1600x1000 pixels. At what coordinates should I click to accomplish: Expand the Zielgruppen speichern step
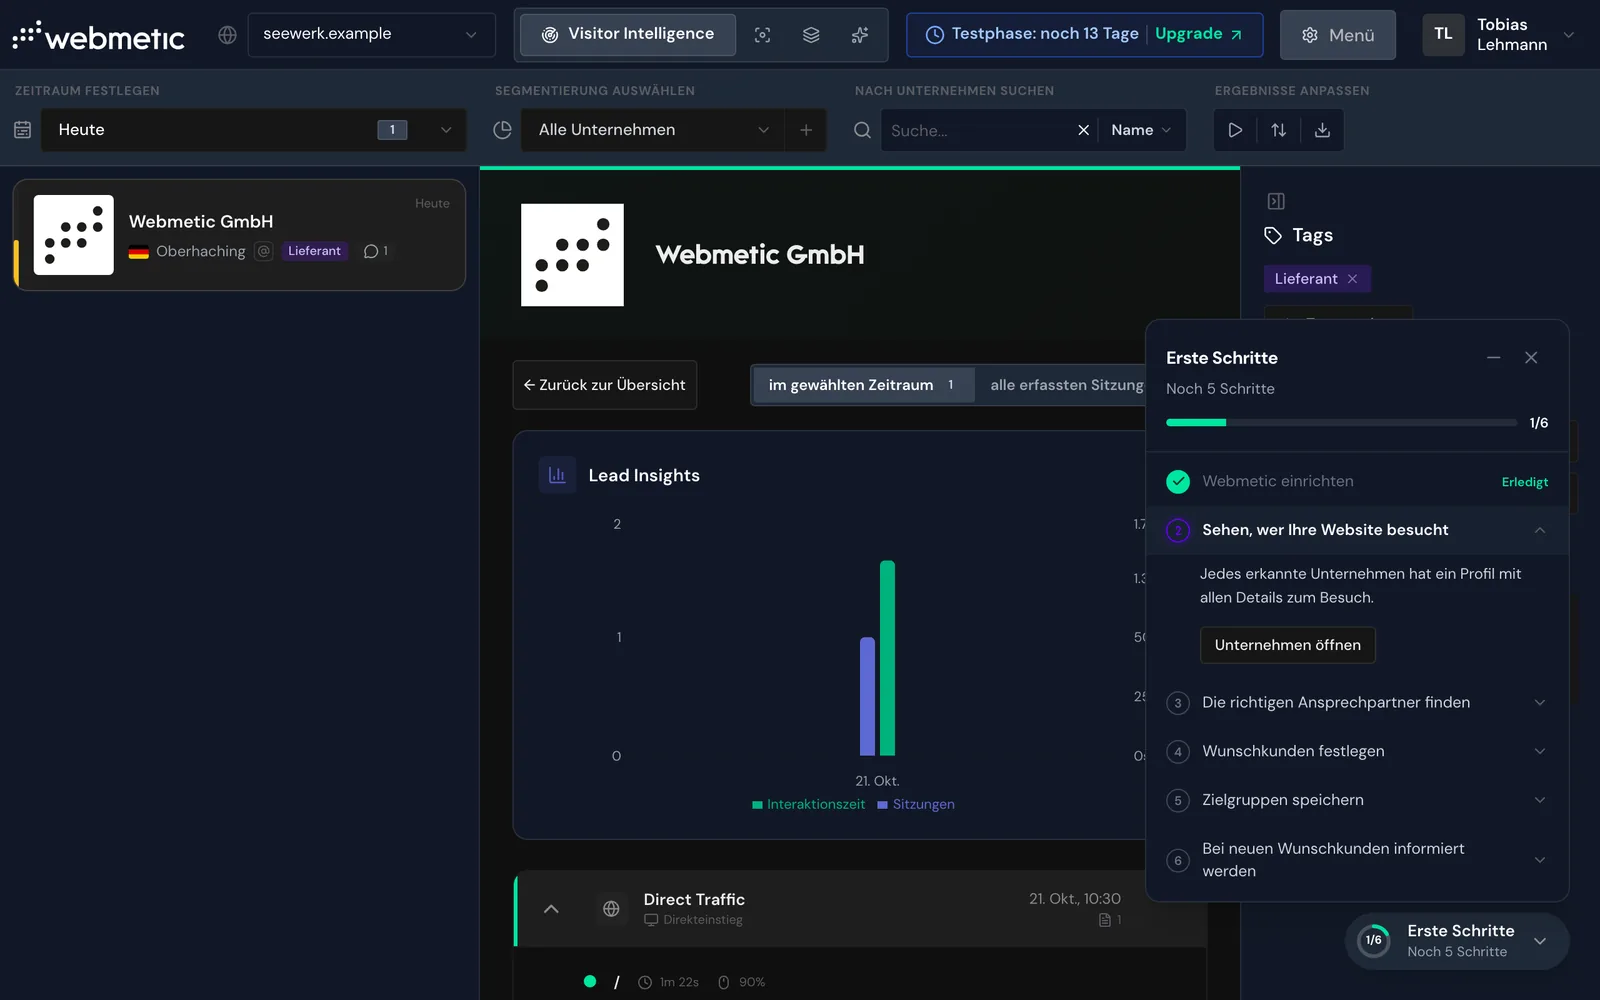(1357, 800)
